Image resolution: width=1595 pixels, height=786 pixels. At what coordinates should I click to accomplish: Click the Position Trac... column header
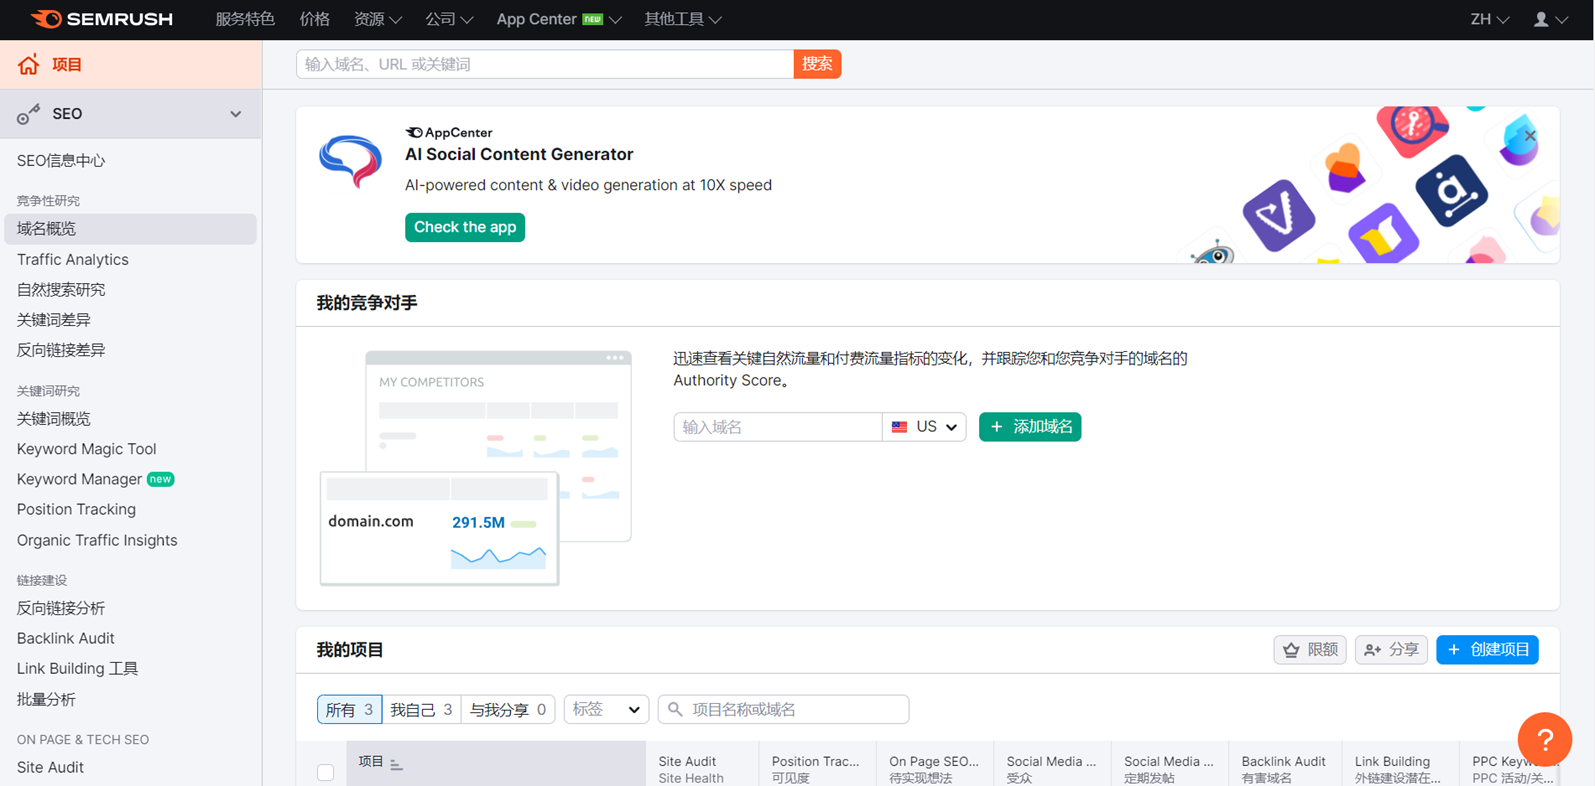(816, 762)
